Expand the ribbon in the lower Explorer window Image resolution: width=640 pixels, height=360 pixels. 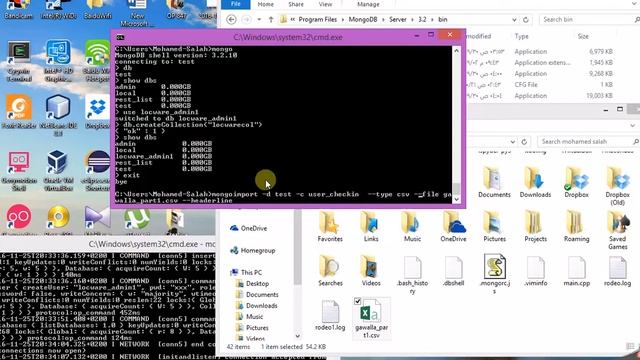click(x=633, y=126)
